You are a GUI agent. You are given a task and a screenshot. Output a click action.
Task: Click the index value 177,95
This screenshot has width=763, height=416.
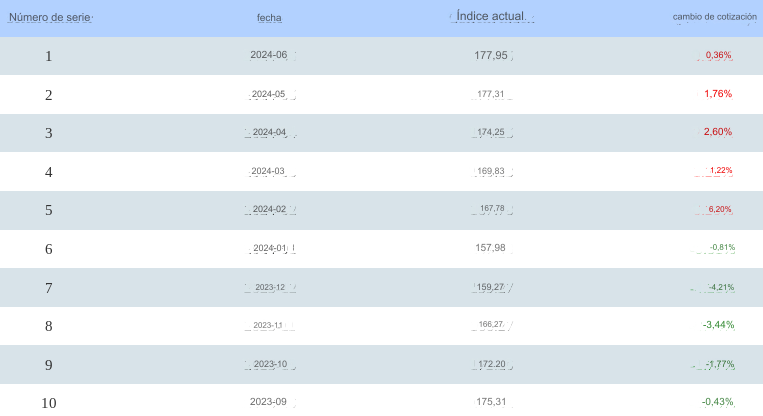pos(491,55)
